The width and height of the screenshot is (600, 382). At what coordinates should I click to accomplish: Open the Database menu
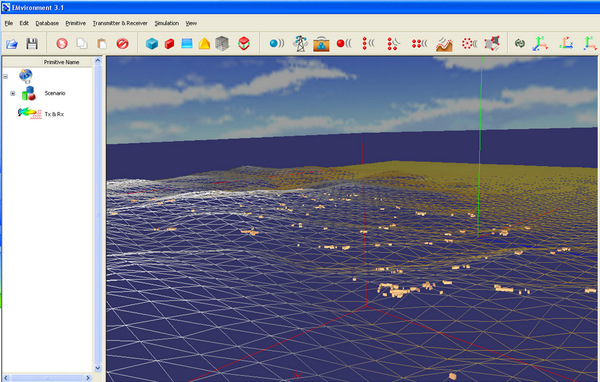47,23
